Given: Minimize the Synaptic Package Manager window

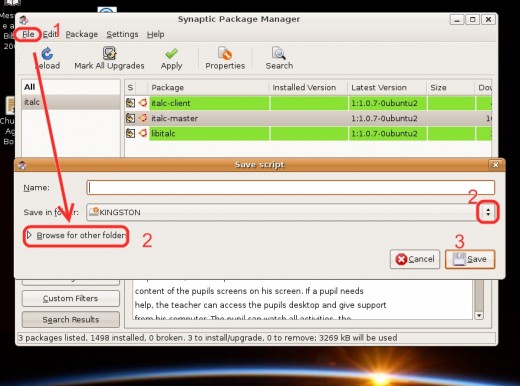Looking at the screenshot, I should coord(457,20).
